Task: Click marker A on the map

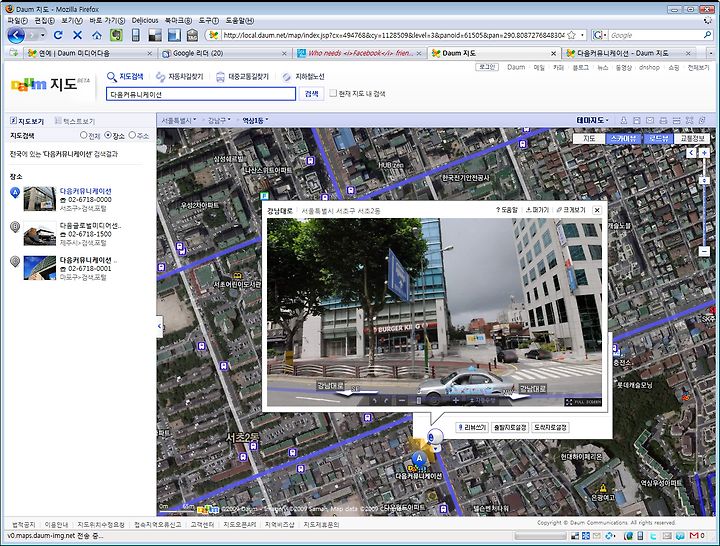Action: click(x=418, y=458)
